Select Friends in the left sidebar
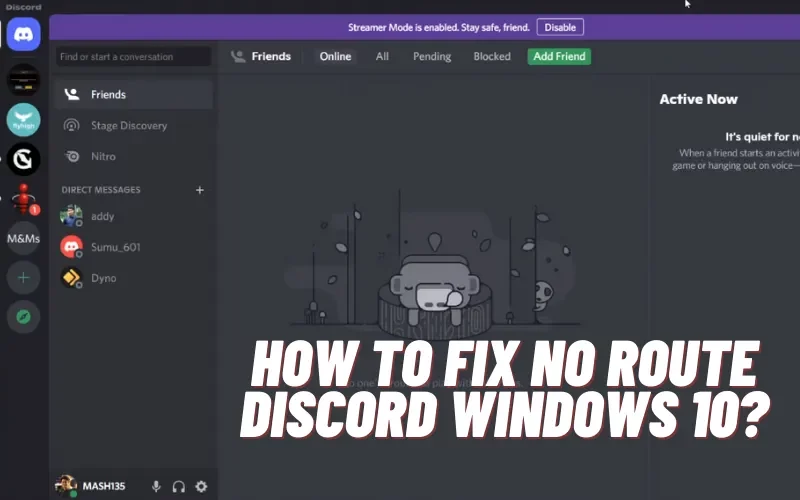800x500 pixels. [134, 94]
